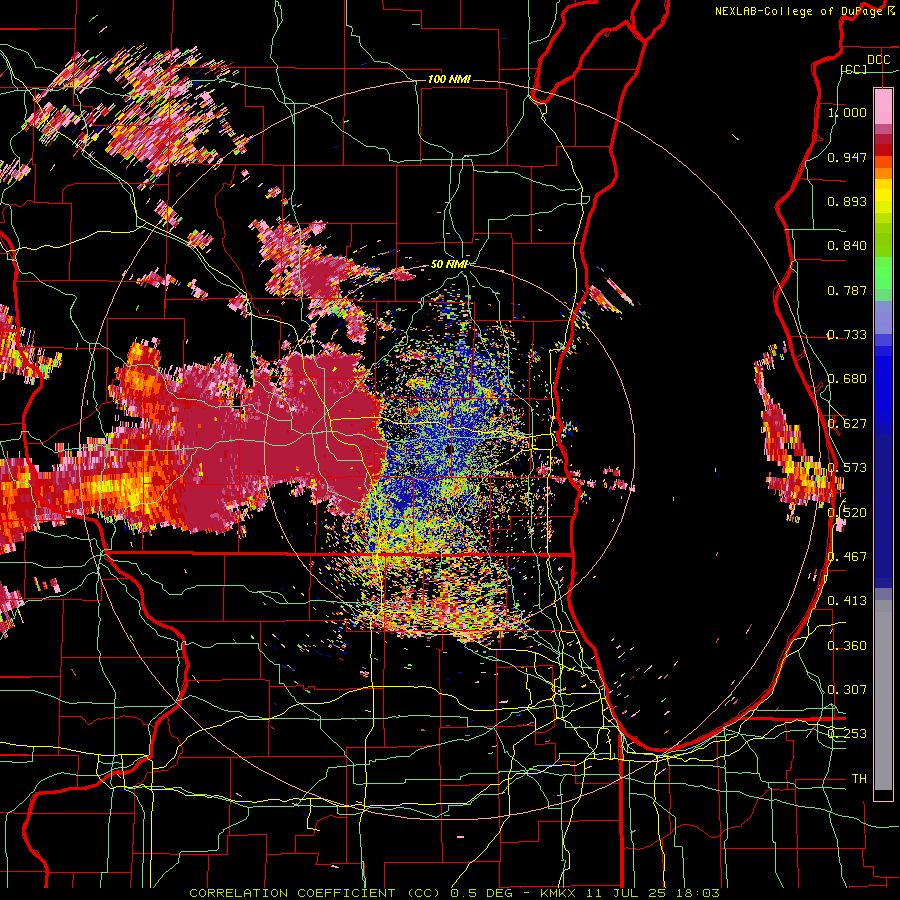This screenshot has width=900, height=900.
Task: Click the 1.000 scale value
Action: click(847, 112)
